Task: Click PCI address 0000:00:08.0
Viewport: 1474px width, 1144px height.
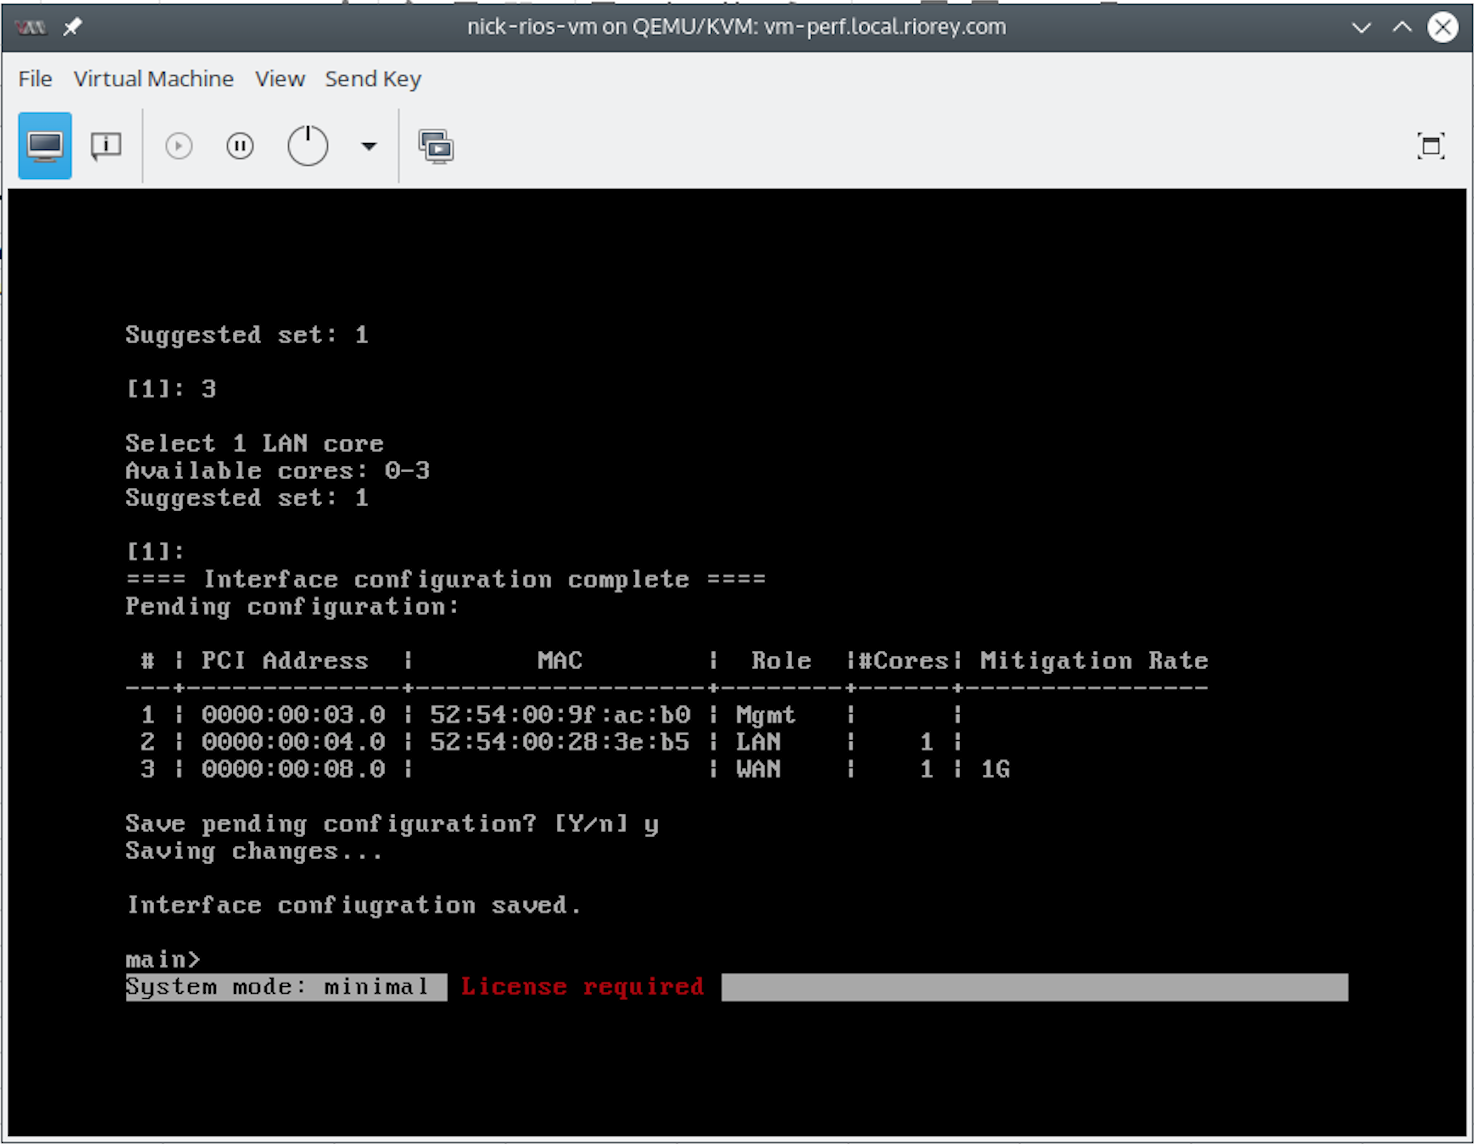Action: tap(293, 769)
